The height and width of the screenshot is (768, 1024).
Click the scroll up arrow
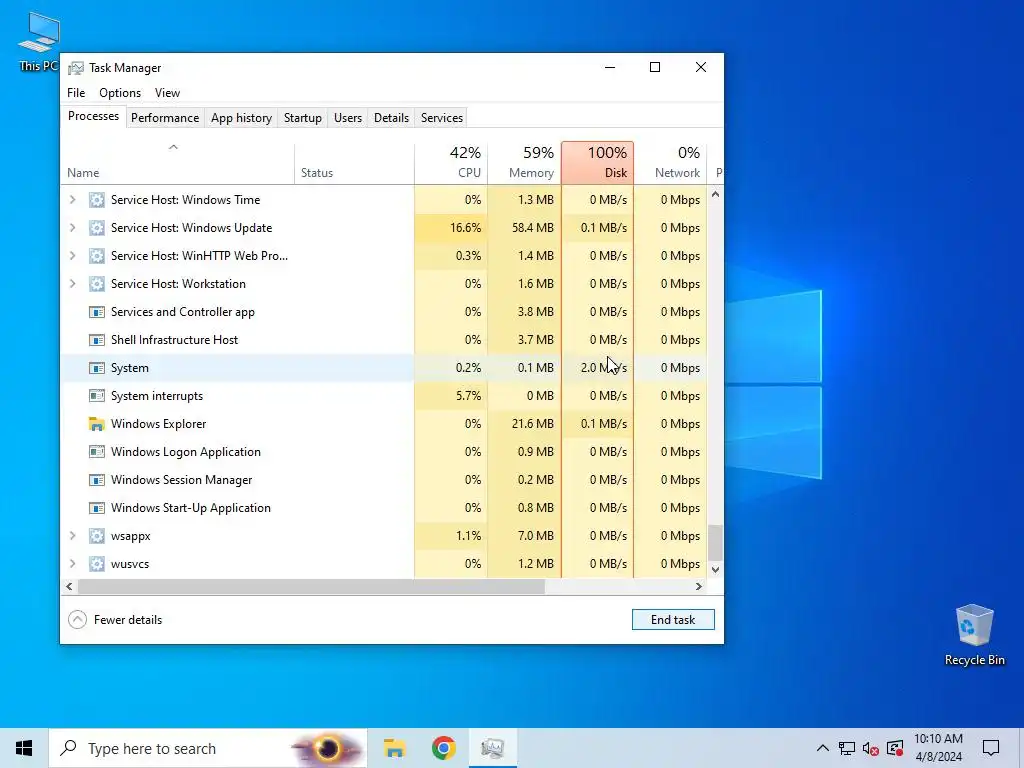pyautogui.click(x=716, y=194)
